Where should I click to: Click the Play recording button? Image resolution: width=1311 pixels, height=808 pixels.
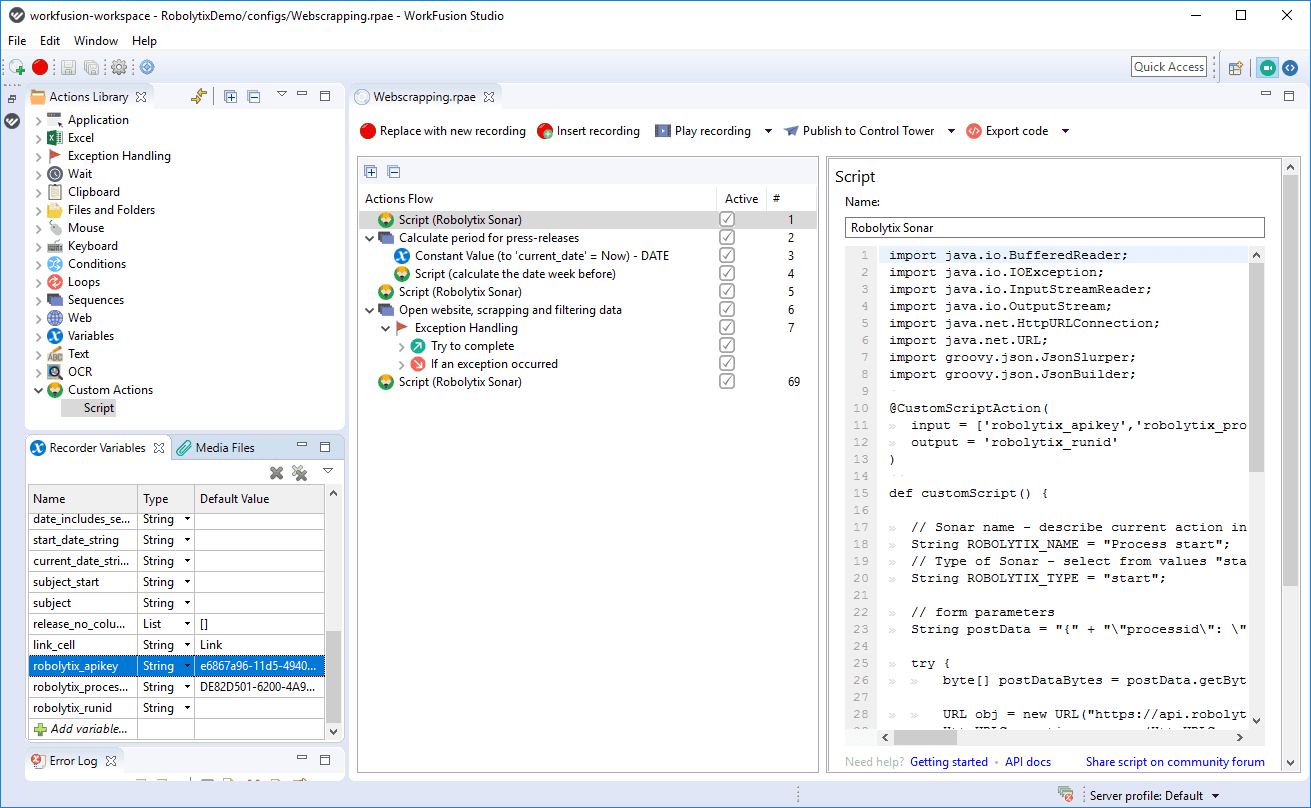pos(702,131)
